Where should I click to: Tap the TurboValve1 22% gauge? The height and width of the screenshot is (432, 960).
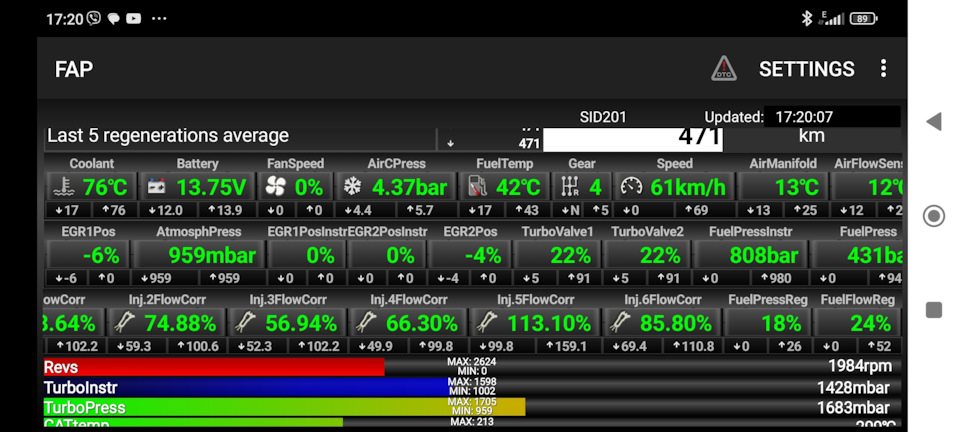coord(557,255)
